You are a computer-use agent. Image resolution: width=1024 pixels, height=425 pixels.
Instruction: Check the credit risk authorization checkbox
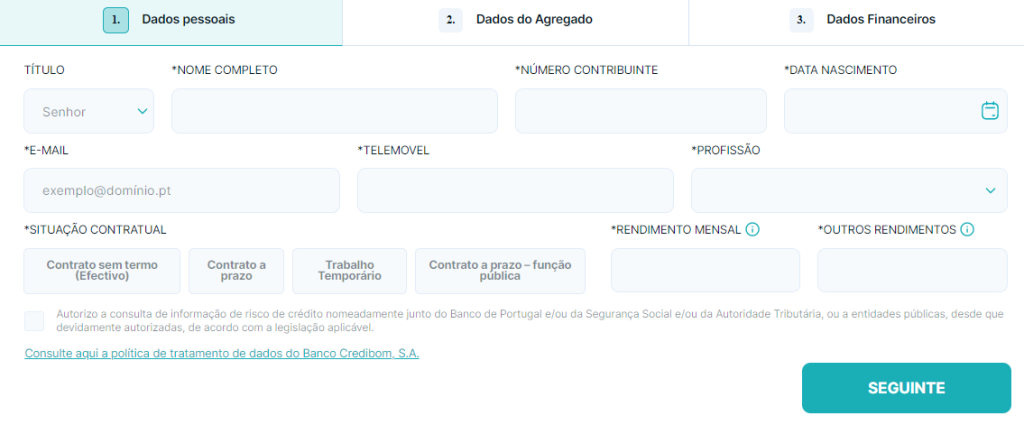[34, 321]
